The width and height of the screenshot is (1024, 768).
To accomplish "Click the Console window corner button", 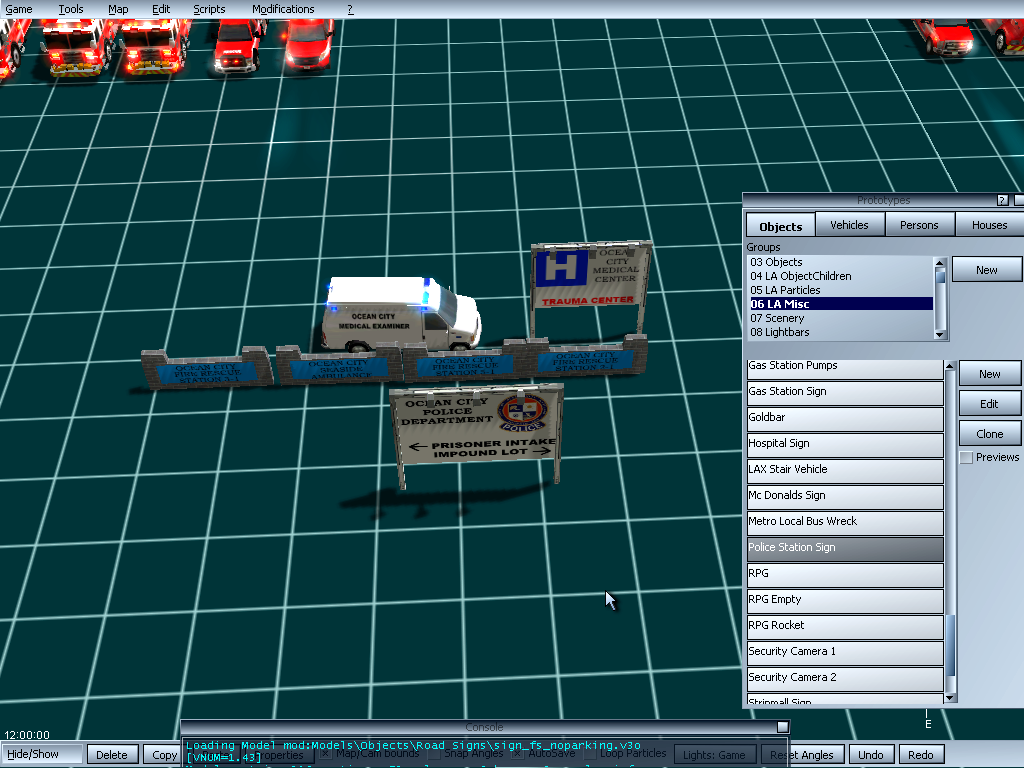I will (782, 727).
